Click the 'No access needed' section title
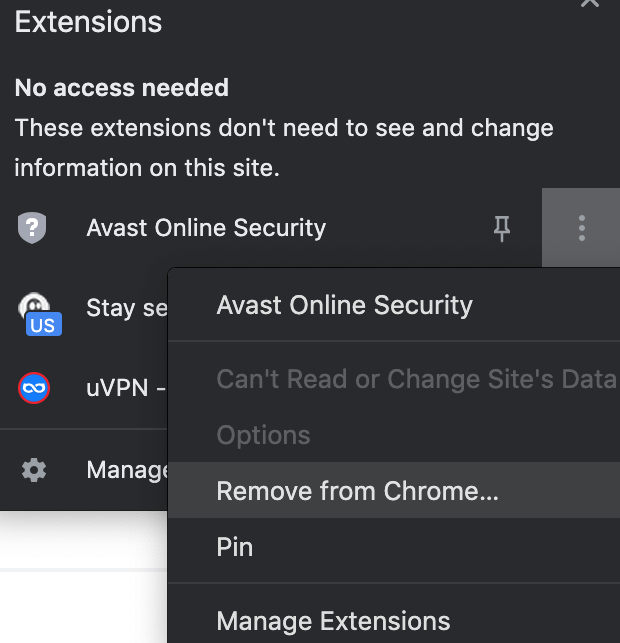The height and width of the screenshot is (643, 620). [x=122, y=88]
